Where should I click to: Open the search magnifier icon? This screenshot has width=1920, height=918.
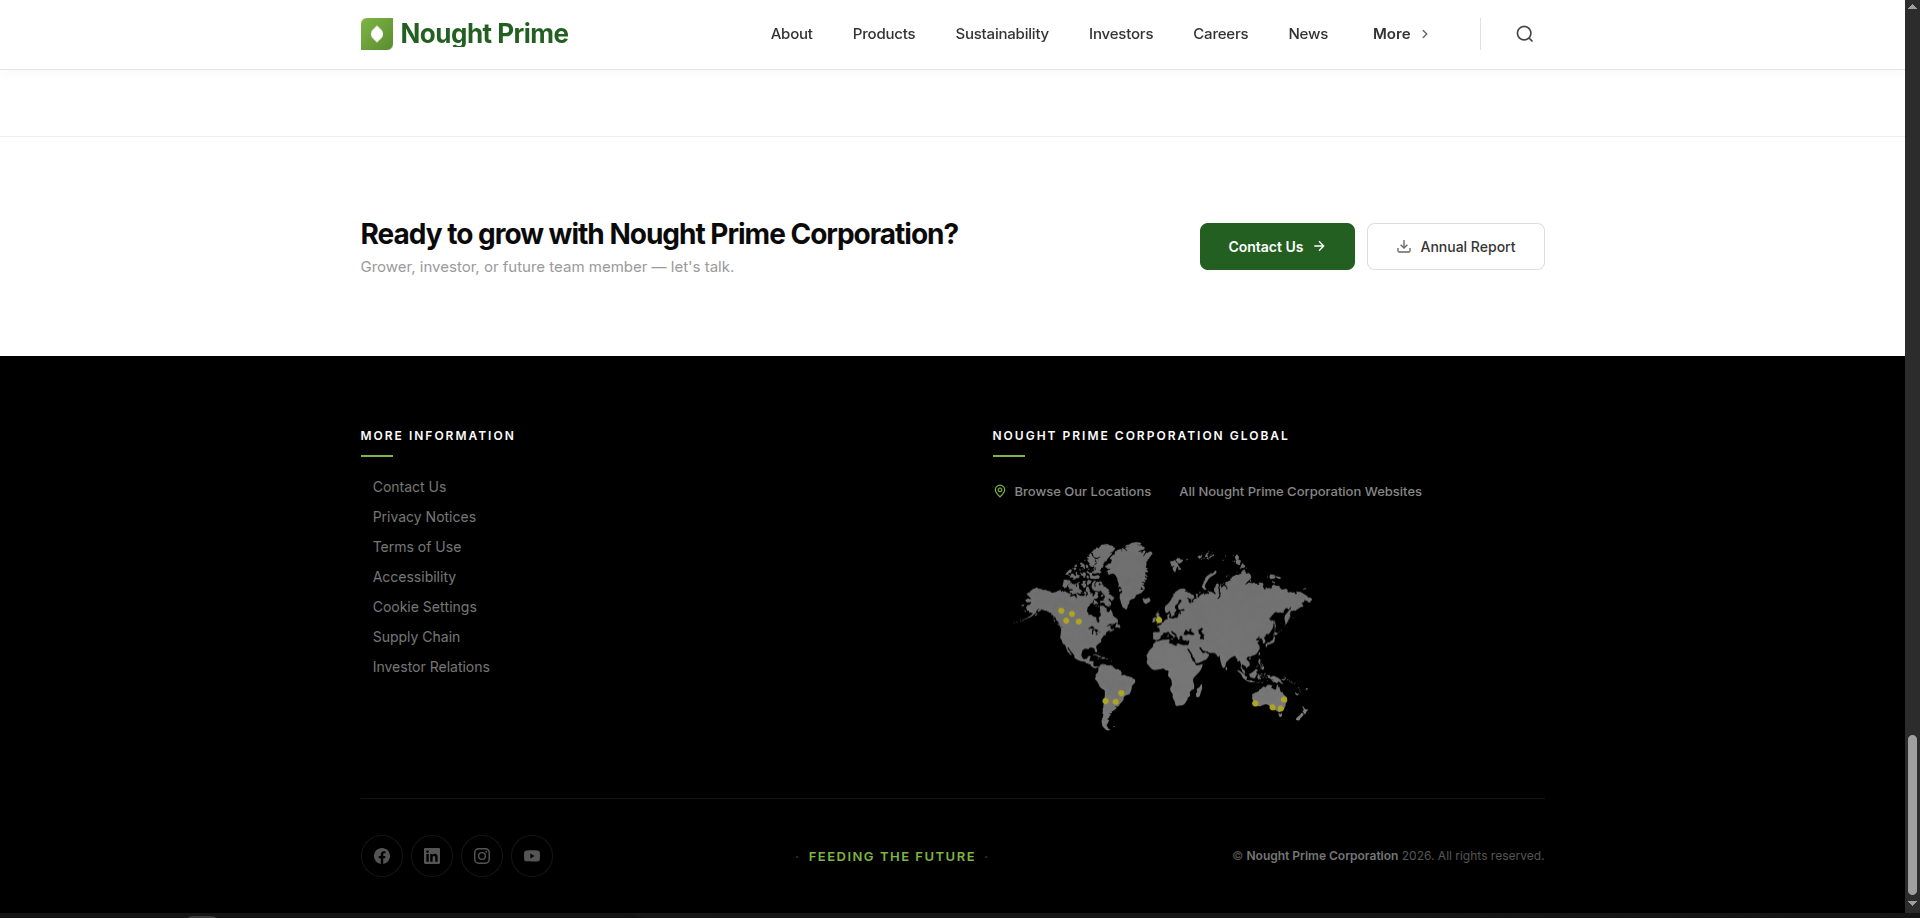pyautogui.click(x=1524, y=34)
